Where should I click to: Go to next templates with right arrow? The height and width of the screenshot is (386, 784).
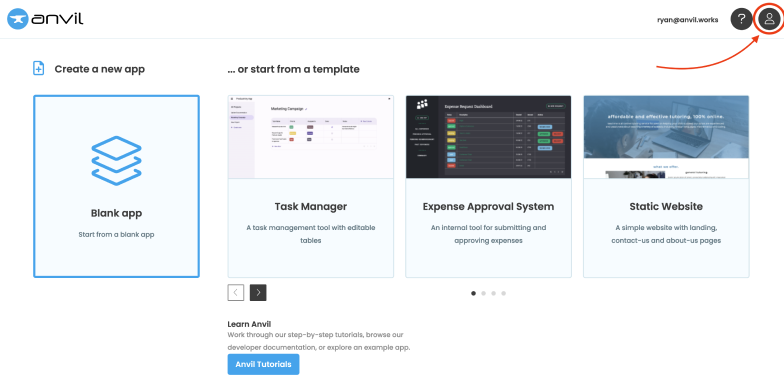coord(258,292)
